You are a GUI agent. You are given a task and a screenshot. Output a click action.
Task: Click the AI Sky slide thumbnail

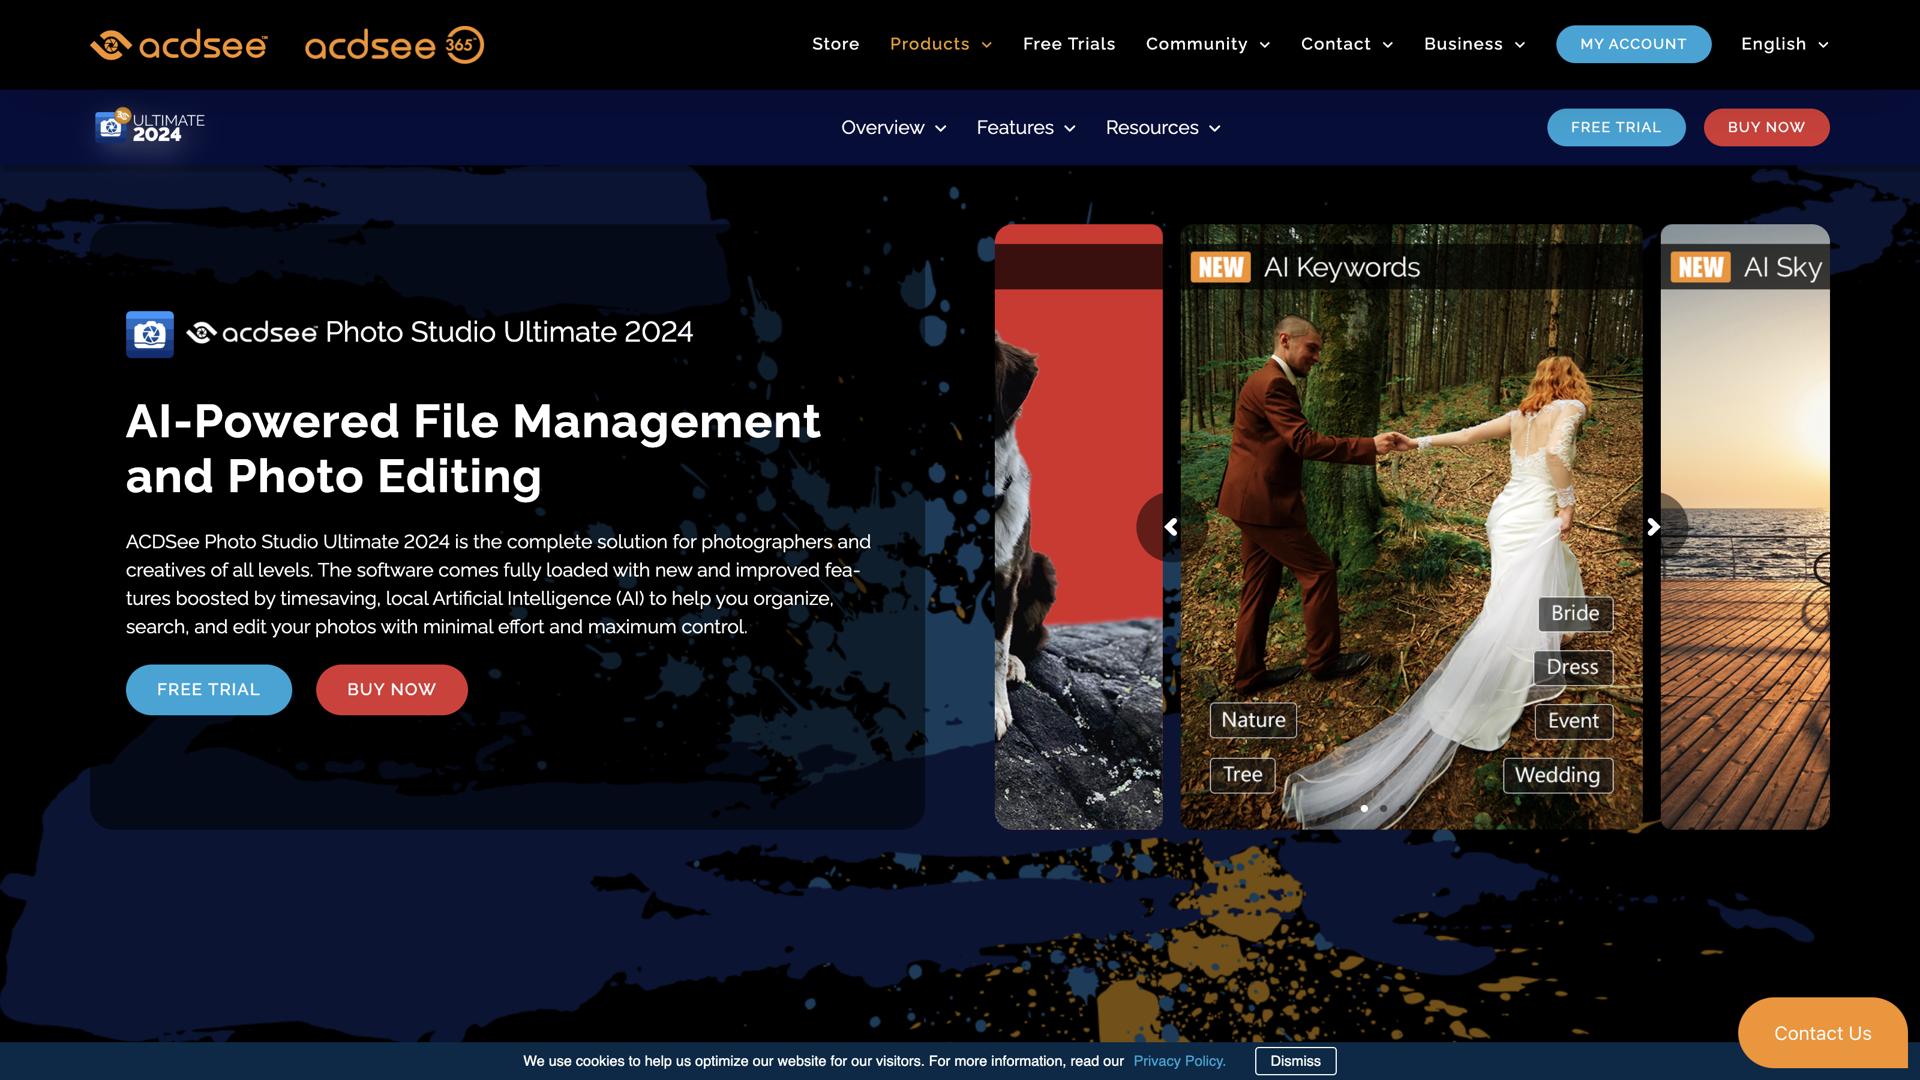click(1745, 600)
